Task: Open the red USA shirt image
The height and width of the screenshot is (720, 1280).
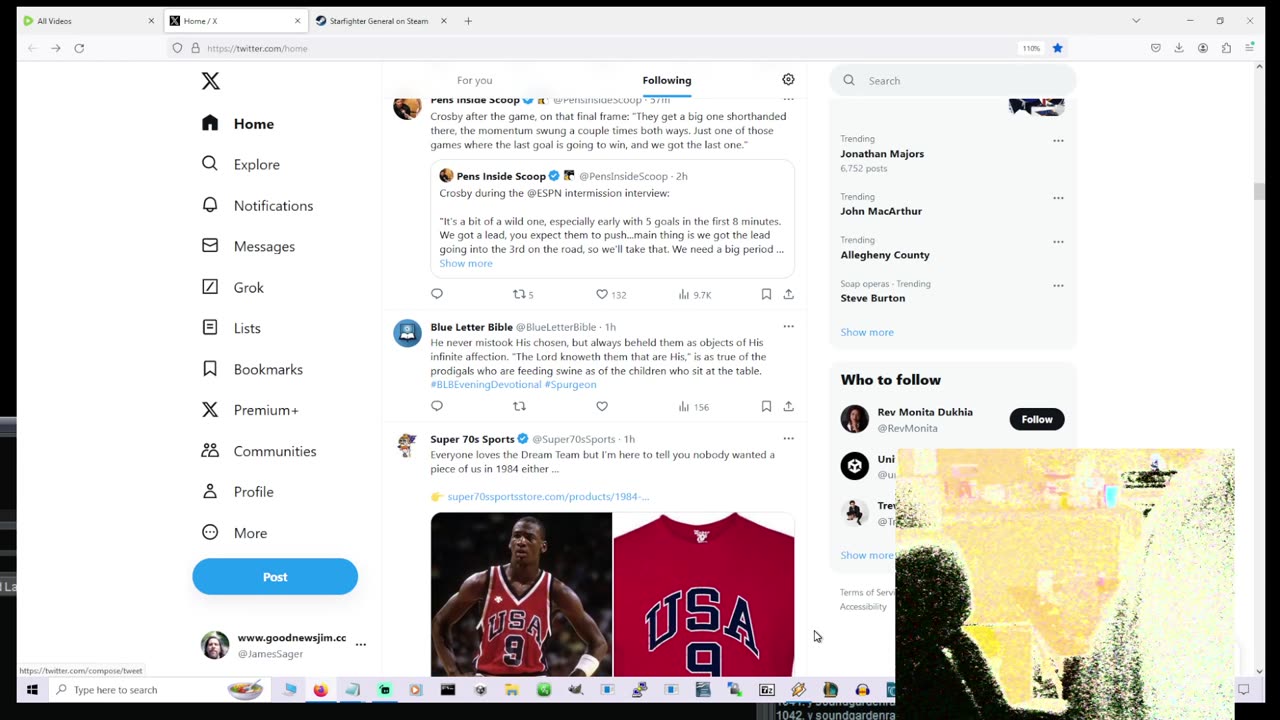Action: [x=704, y=595]
